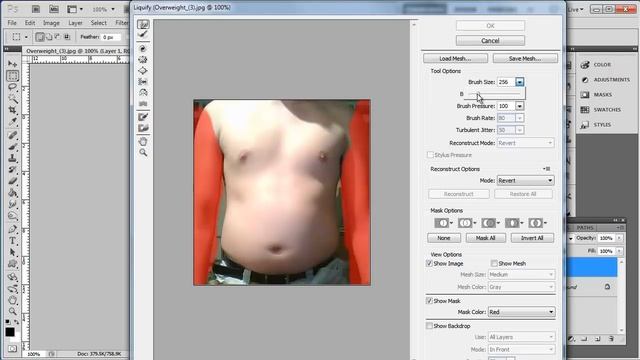The height and width of the screenshot is (360, 640).
Task: Select the Hand tool in Liquify
Action: pos(143,142)
